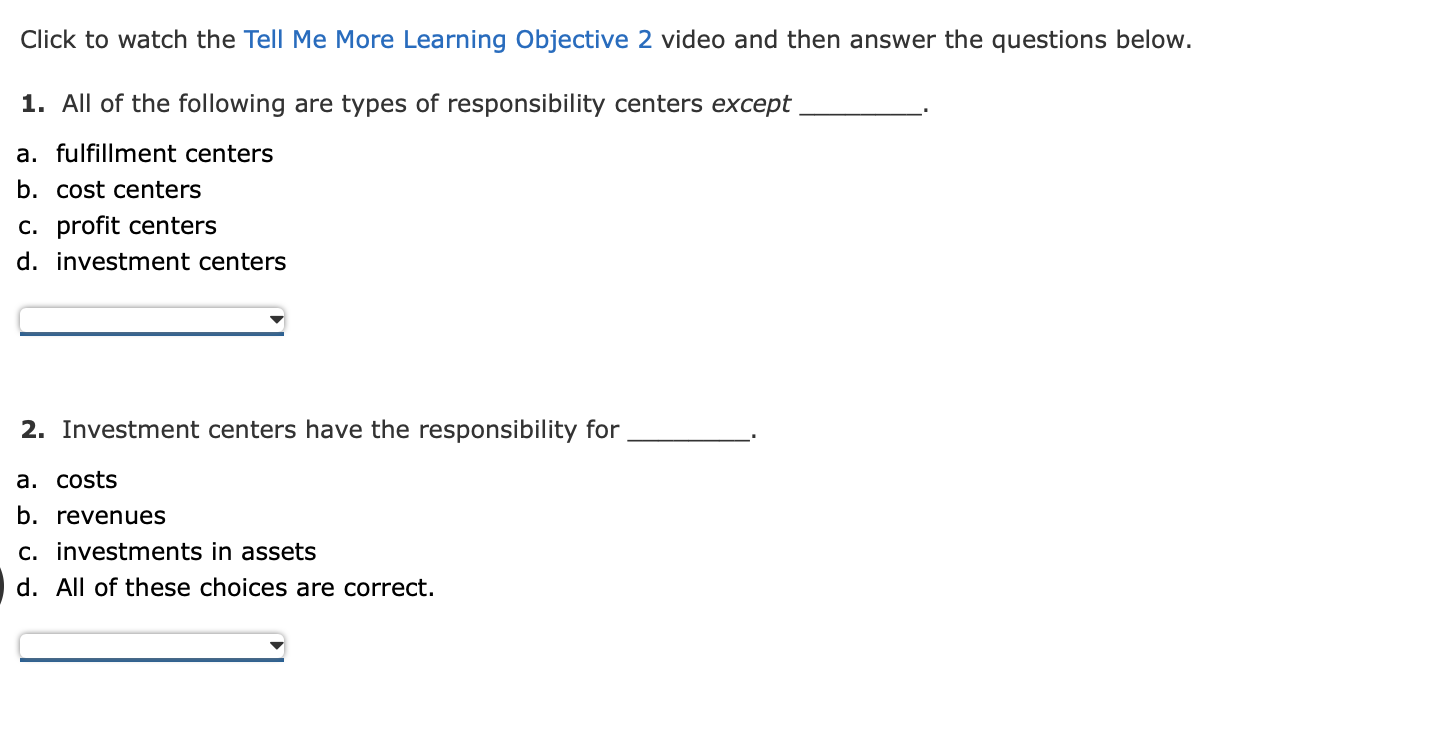Open the Tell Me More Learning Objective 2 video
Image resolution: width=1456 pixels, height=738 pixels.
coord(448,39)
